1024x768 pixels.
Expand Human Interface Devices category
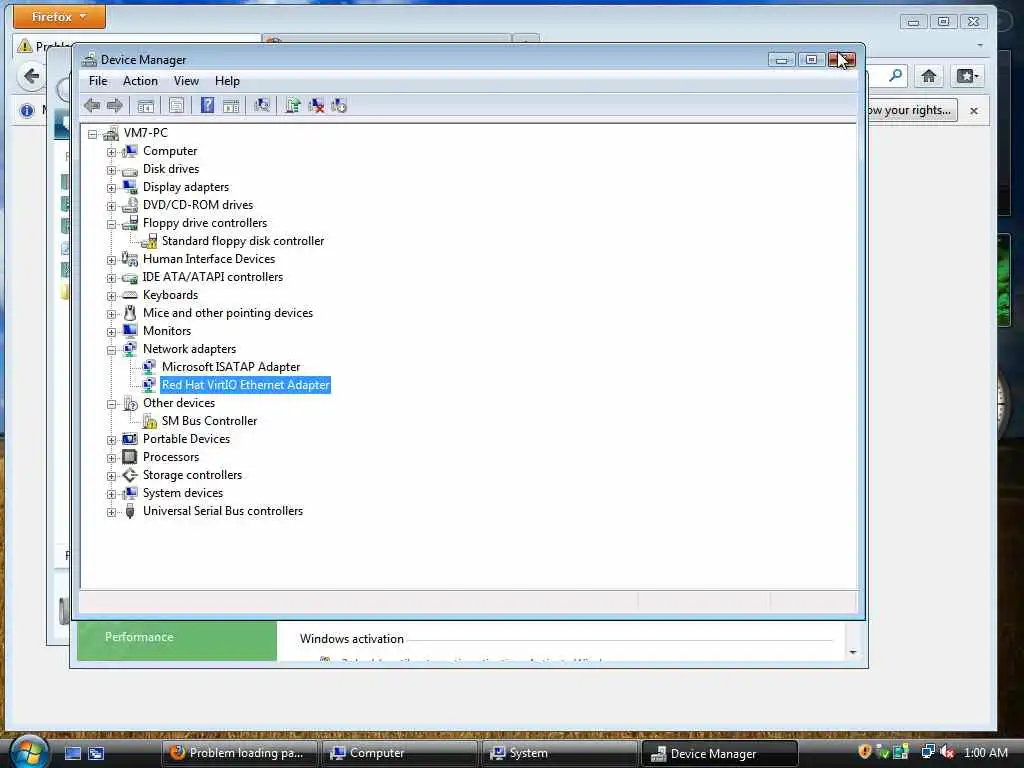(112, 260)
